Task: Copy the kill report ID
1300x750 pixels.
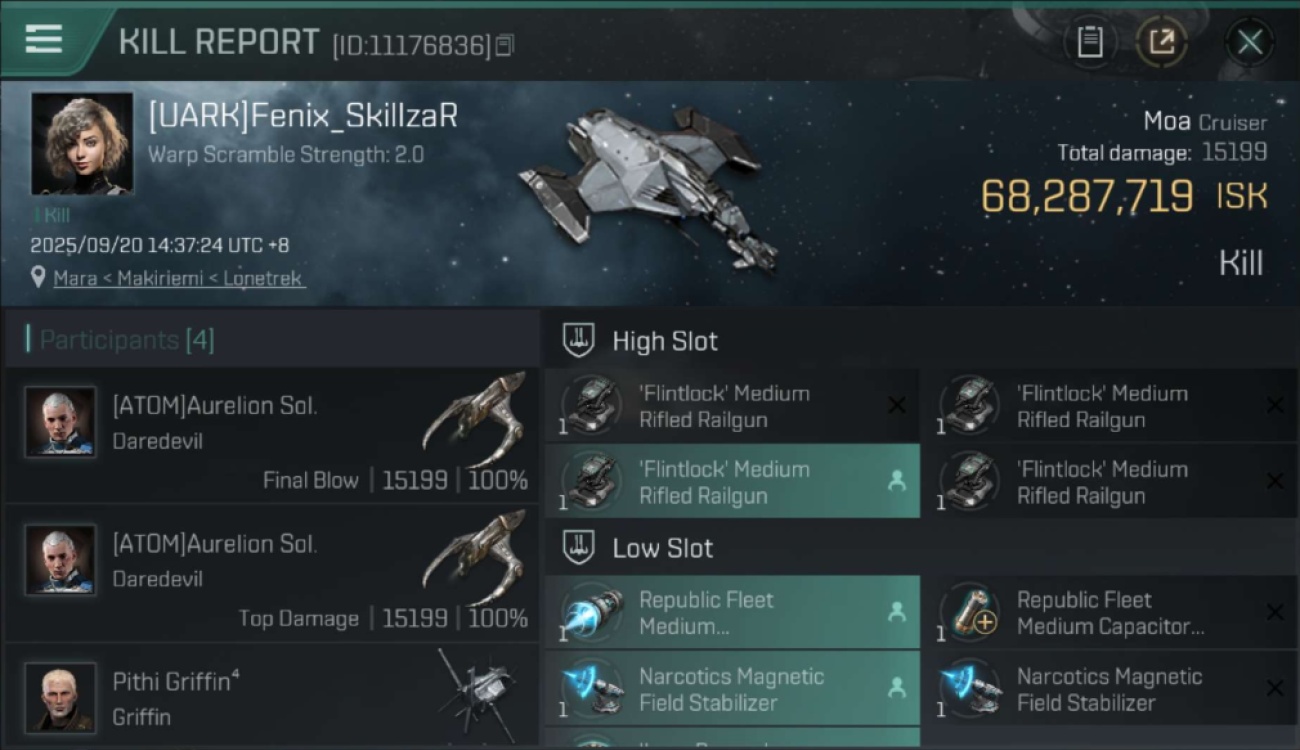Action: click(505, 45)
